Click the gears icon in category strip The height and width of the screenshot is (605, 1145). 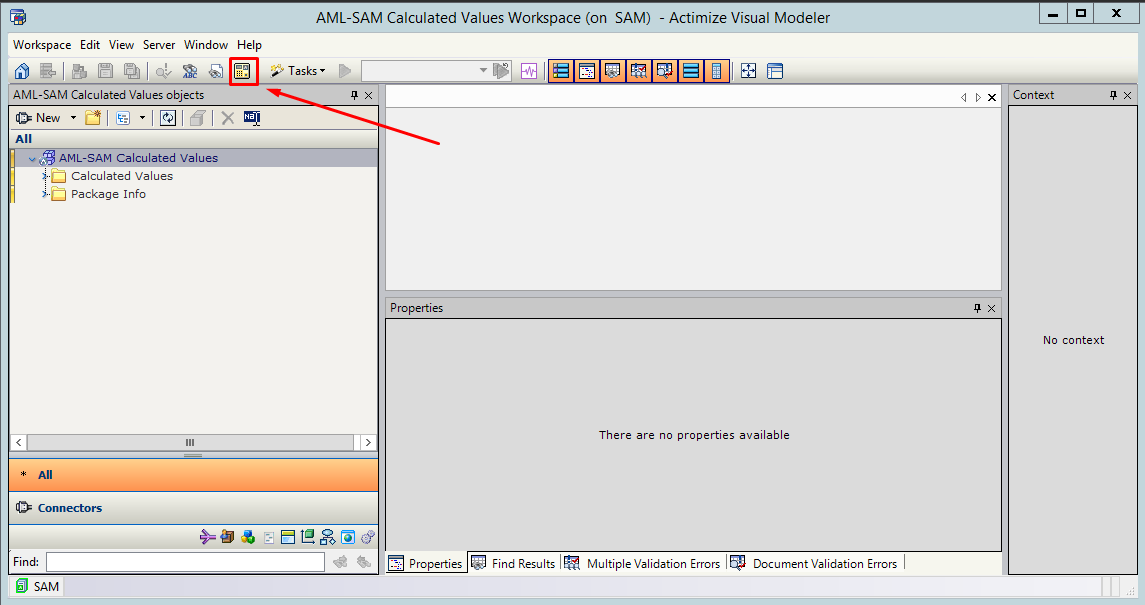pos(367,537)
